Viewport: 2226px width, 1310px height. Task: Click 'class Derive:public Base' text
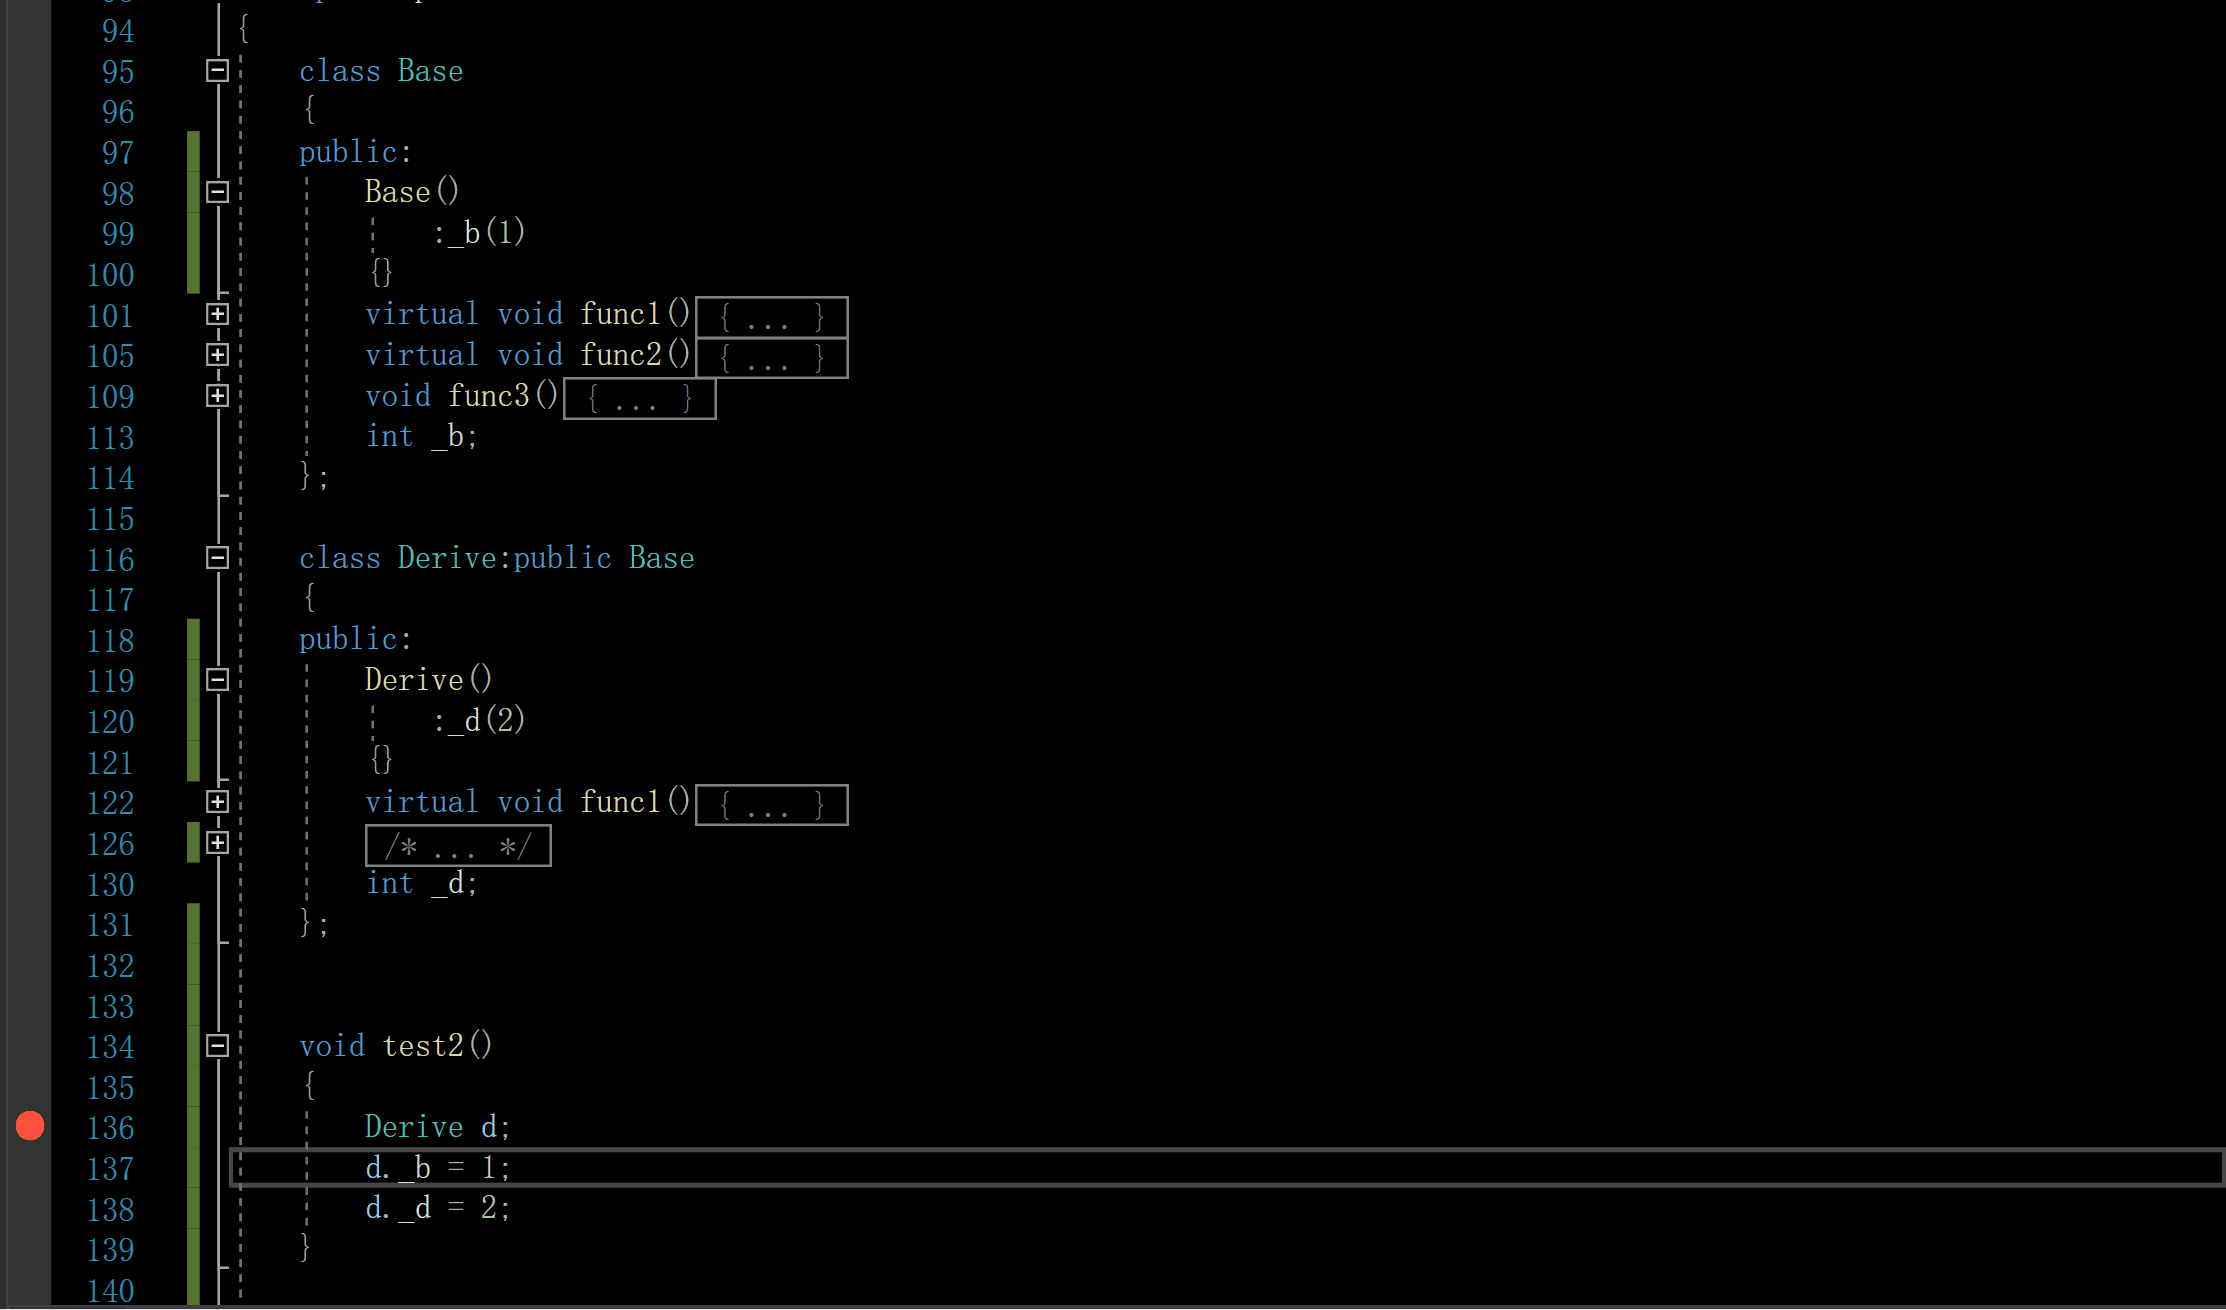[x=497, y=558]
